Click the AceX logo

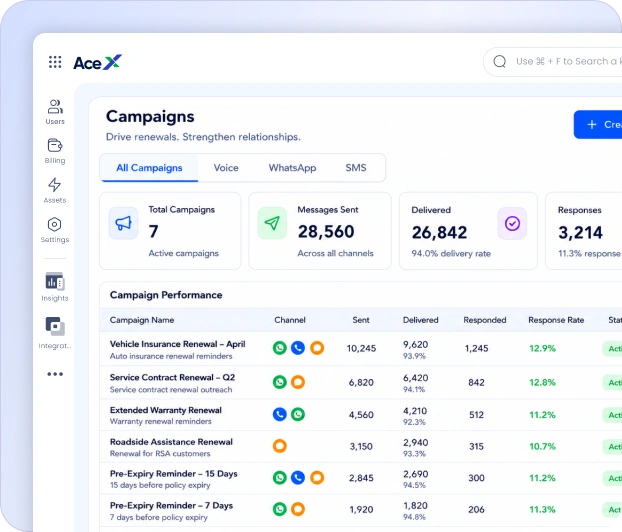pos(98,62)
